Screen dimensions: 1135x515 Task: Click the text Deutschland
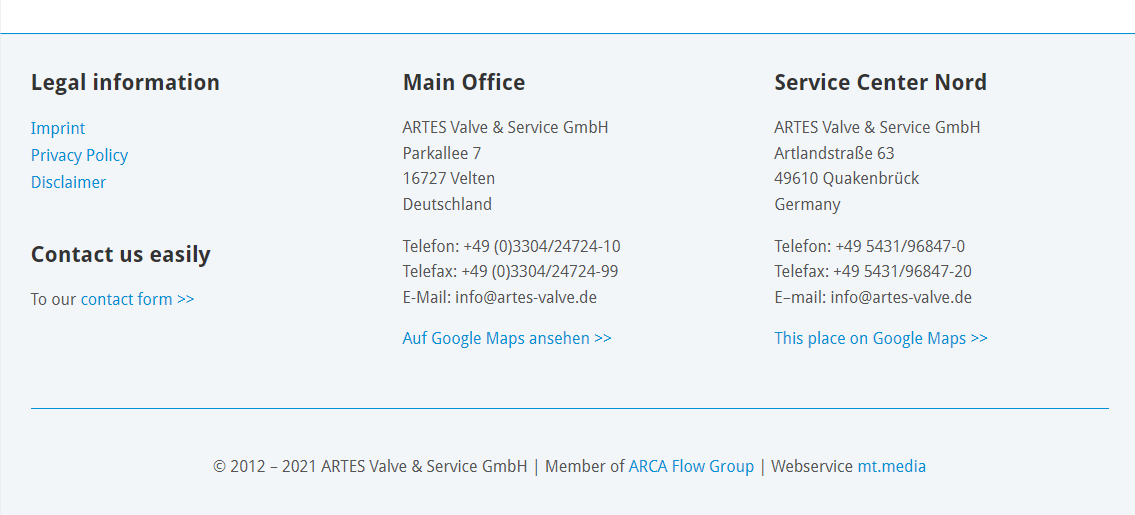click(x=447, y=204)
